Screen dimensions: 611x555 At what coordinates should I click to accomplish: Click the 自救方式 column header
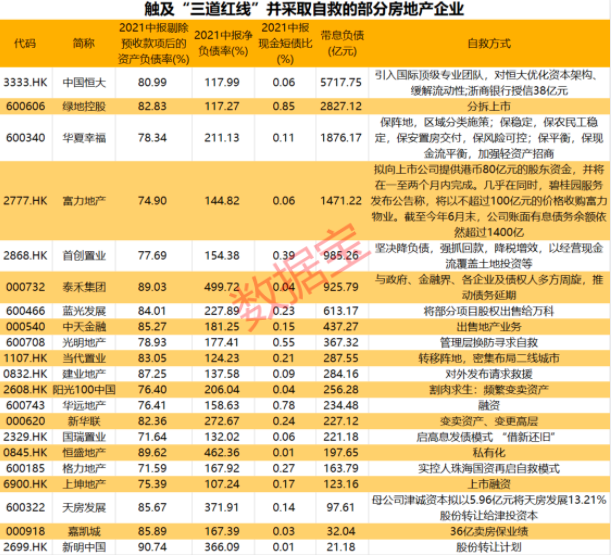pos(489,43)
